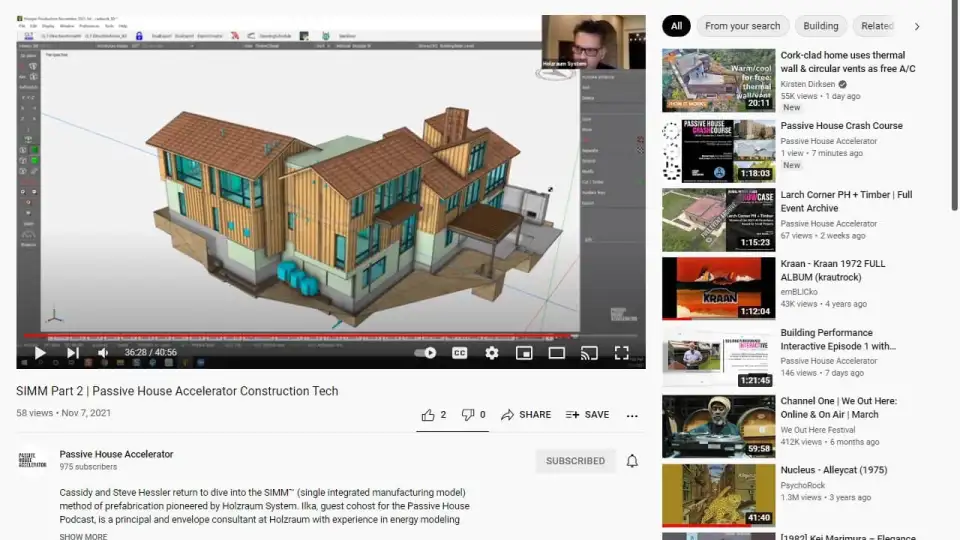Select the Building filter chip
960x540 pixels.
pos(820,26)
